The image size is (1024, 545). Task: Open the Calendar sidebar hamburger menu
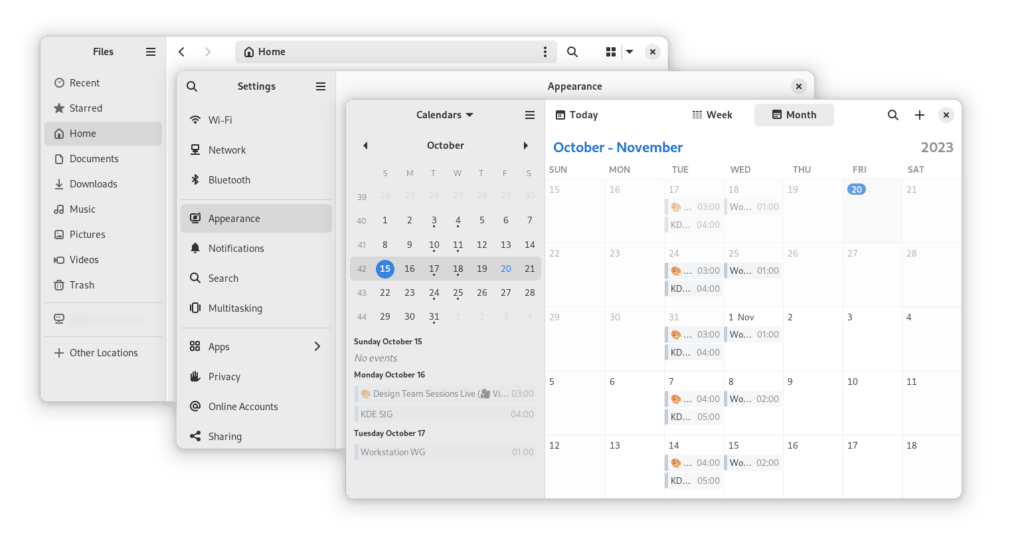coord(530,115)
